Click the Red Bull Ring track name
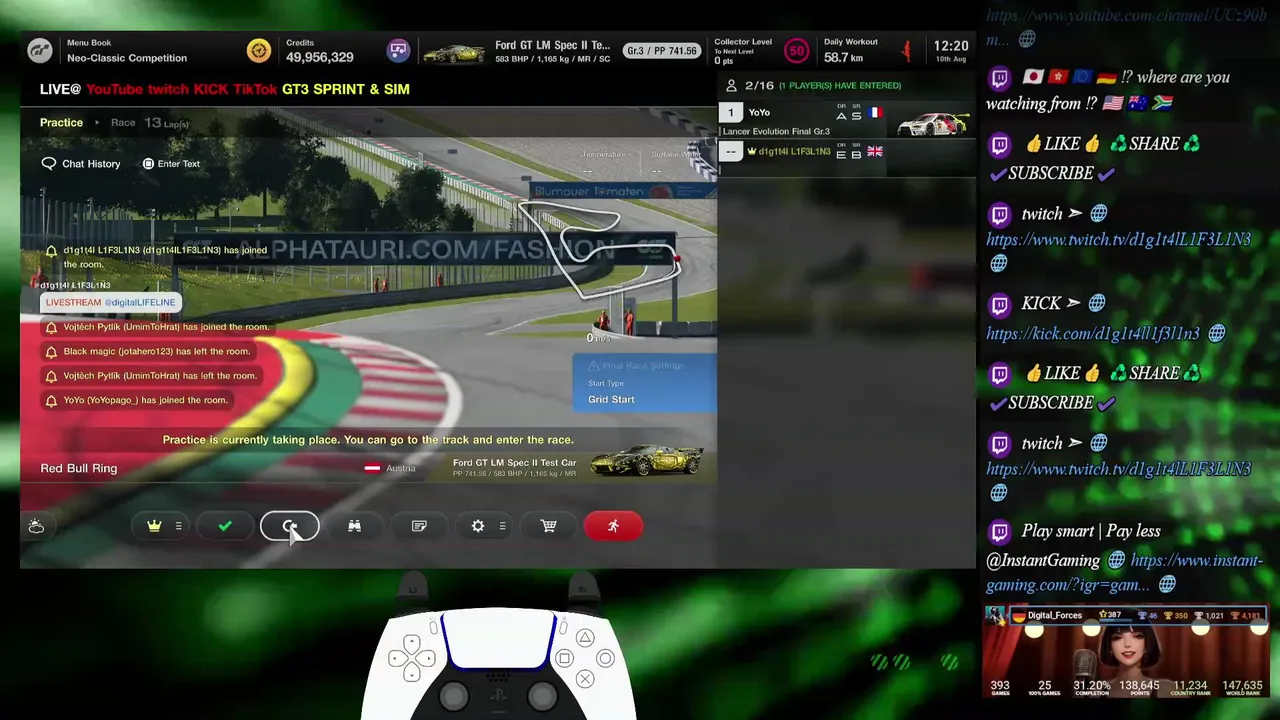This screenshot has height=720, width=1280. tap(79, 468)
